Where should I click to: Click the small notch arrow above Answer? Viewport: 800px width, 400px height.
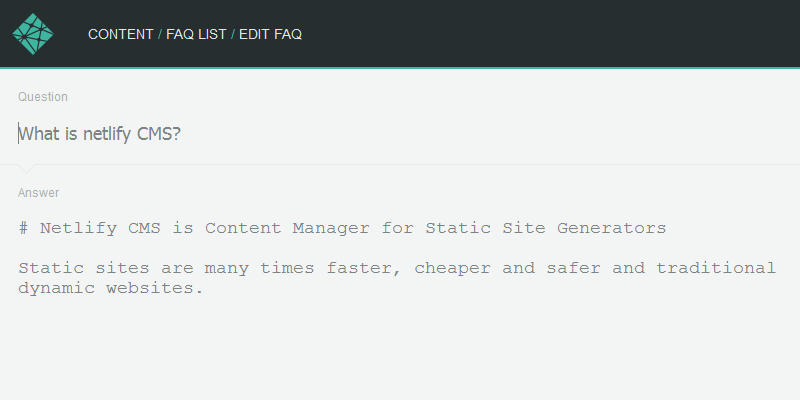[x=26, y=167]
